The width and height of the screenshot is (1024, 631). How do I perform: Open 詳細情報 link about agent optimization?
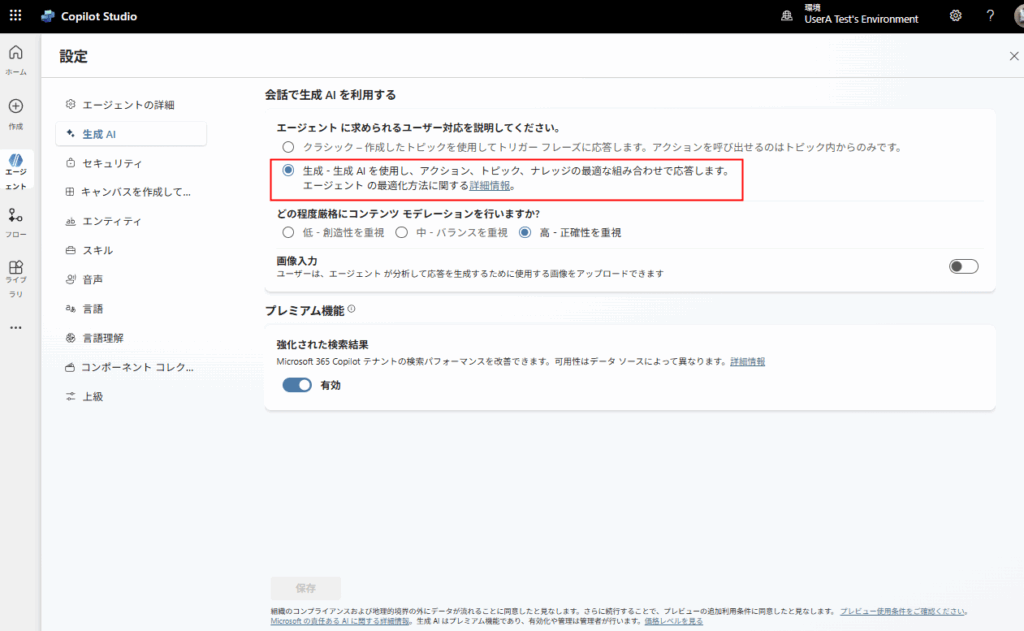(490, 186)
